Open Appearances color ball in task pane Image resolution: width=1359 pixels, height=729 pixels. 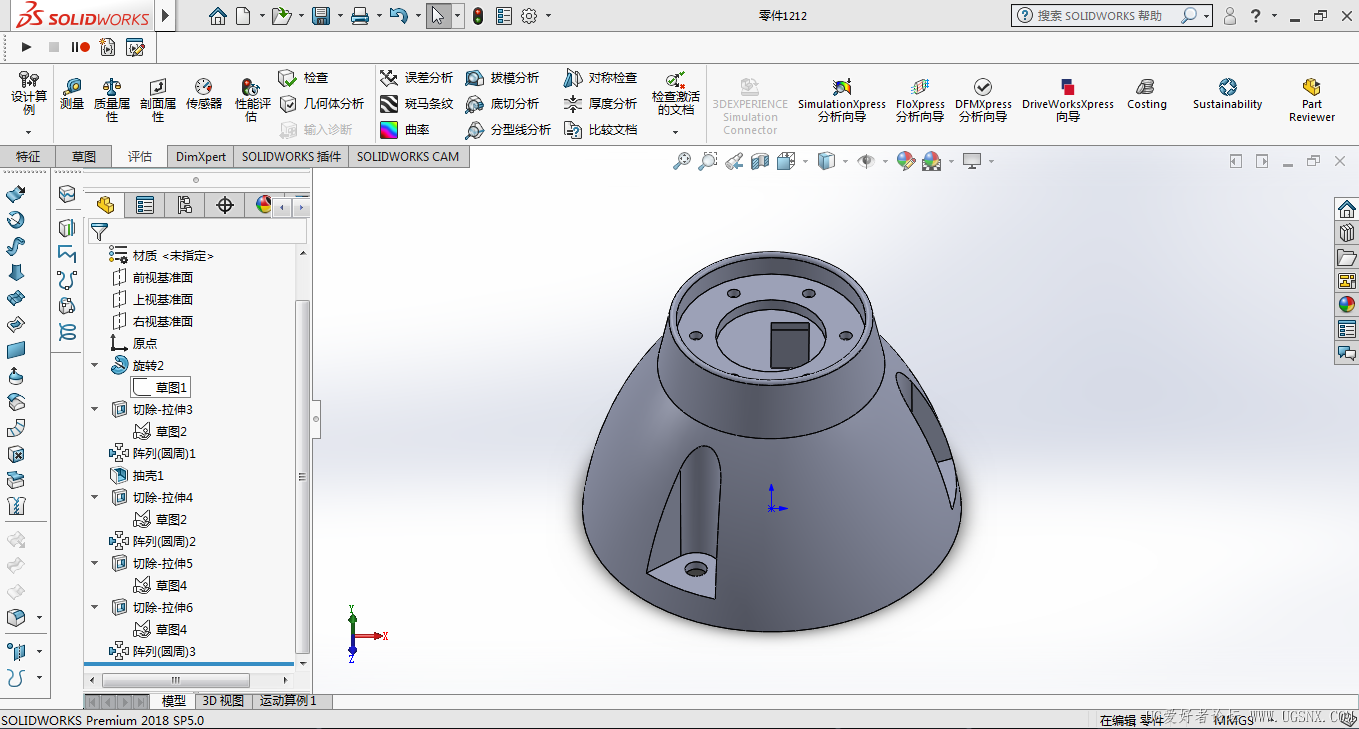pos(1347,305)
